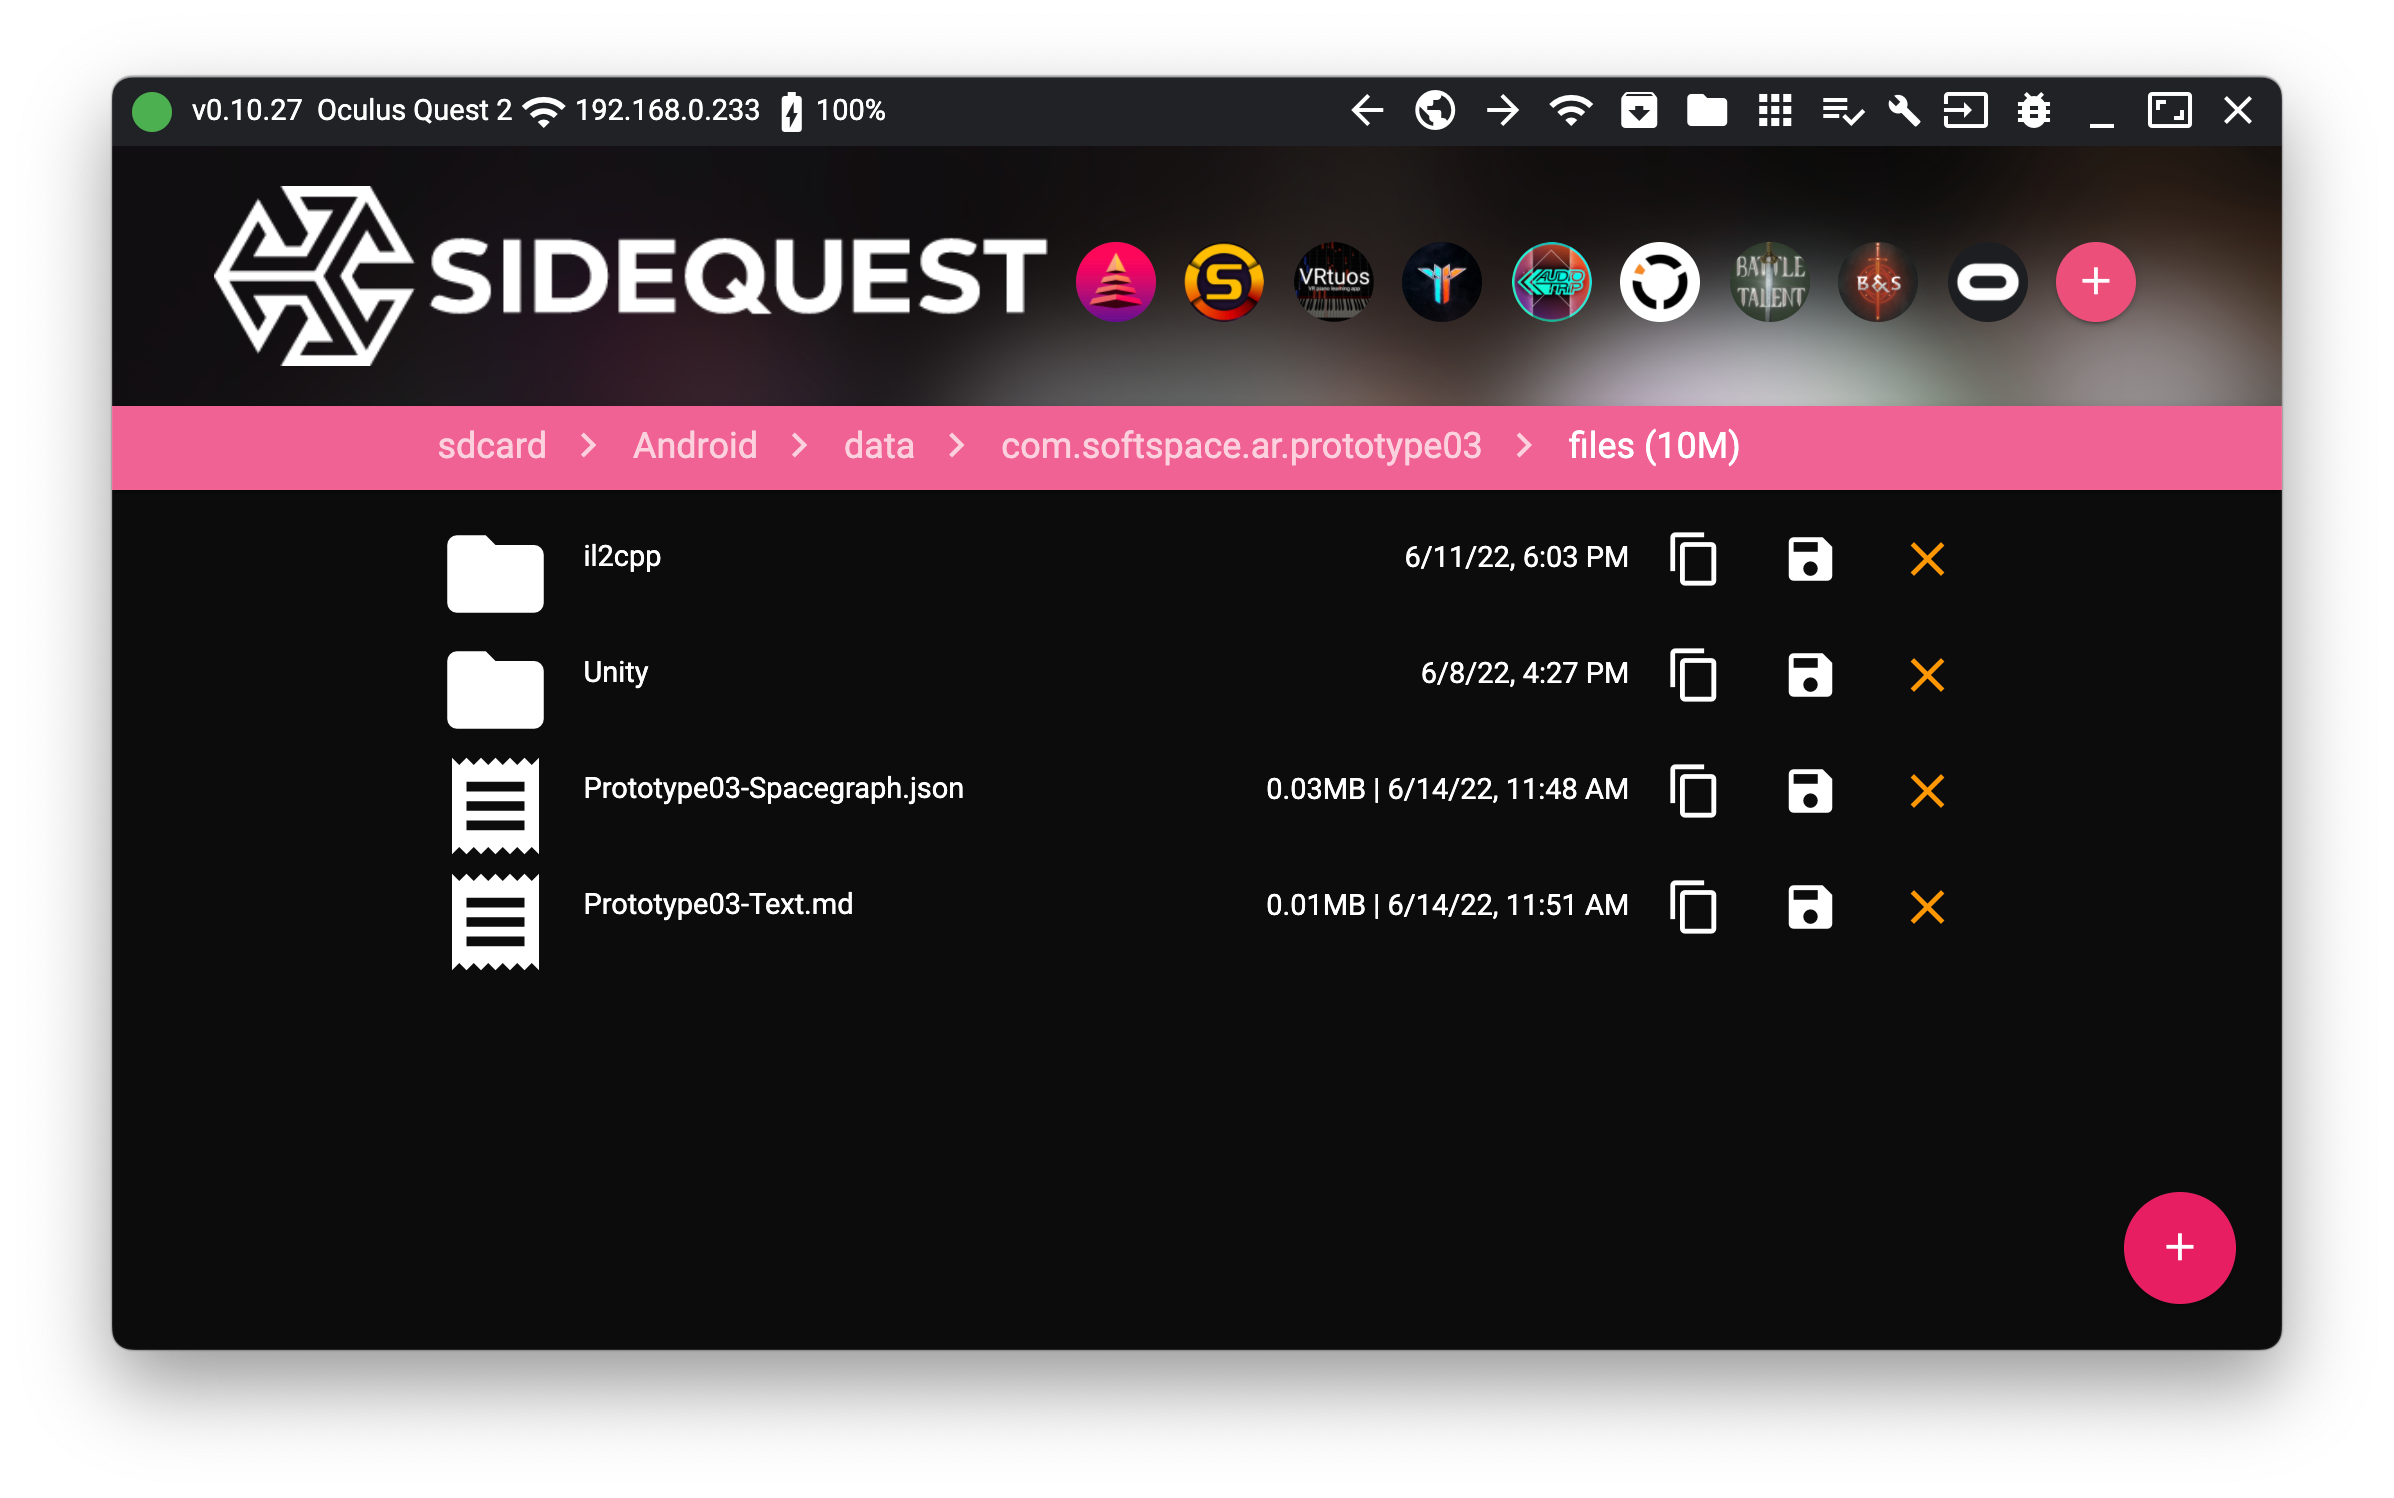Screen dimensions: 2394x1498
Task: Copy path of Prototype03-Spacegraph.json
Action: coord(1693,790)
